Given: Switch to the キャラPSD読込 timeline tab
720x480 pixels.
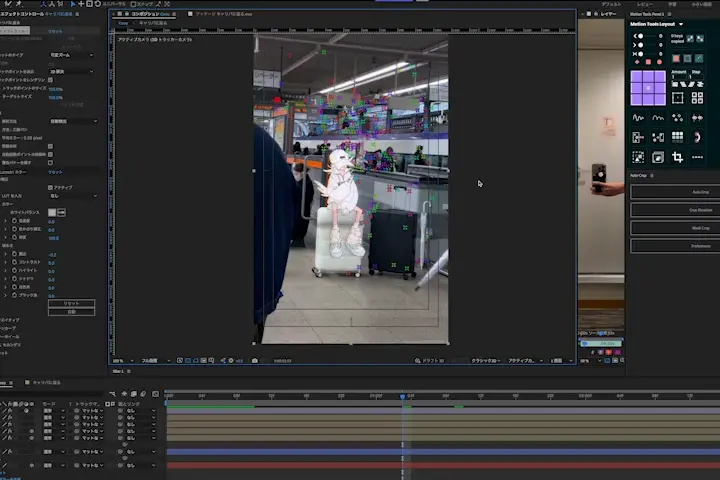Looking at the screenshot, I should [47, 383].
